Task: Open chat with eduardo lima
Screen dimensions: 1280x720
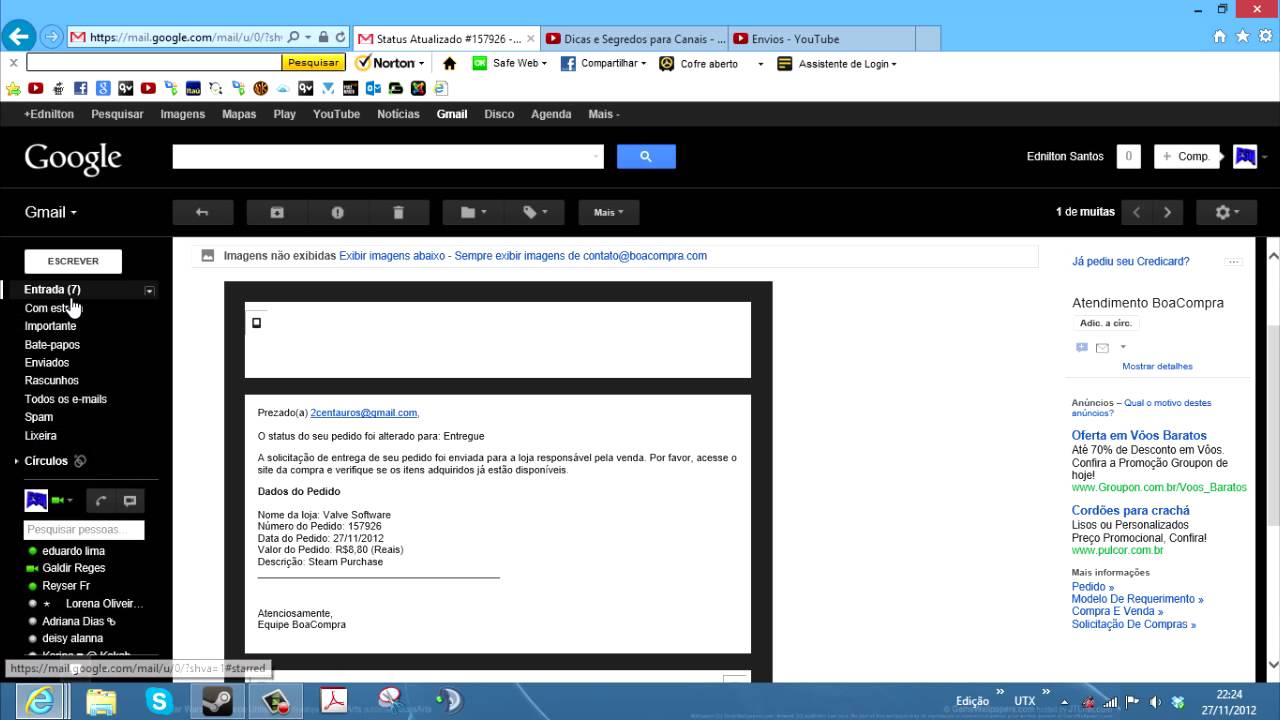Action: coord(73,551)
